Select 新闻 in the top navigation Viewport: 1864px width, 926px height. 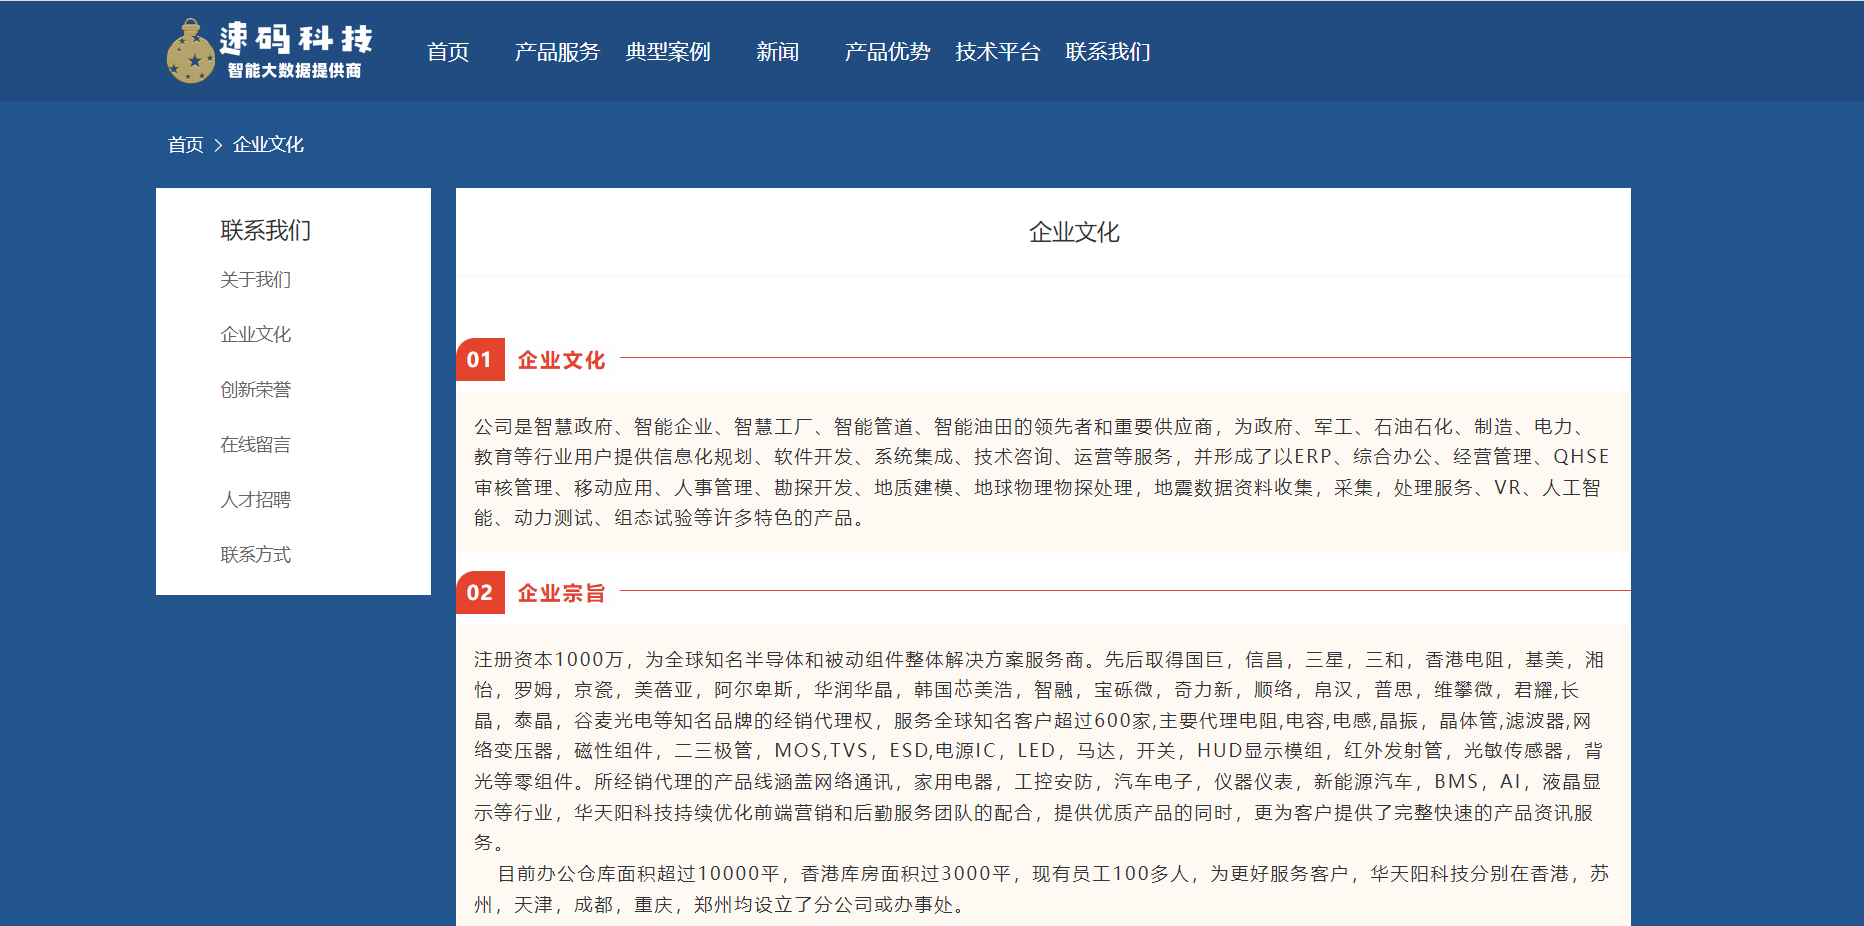coord(777,52)
